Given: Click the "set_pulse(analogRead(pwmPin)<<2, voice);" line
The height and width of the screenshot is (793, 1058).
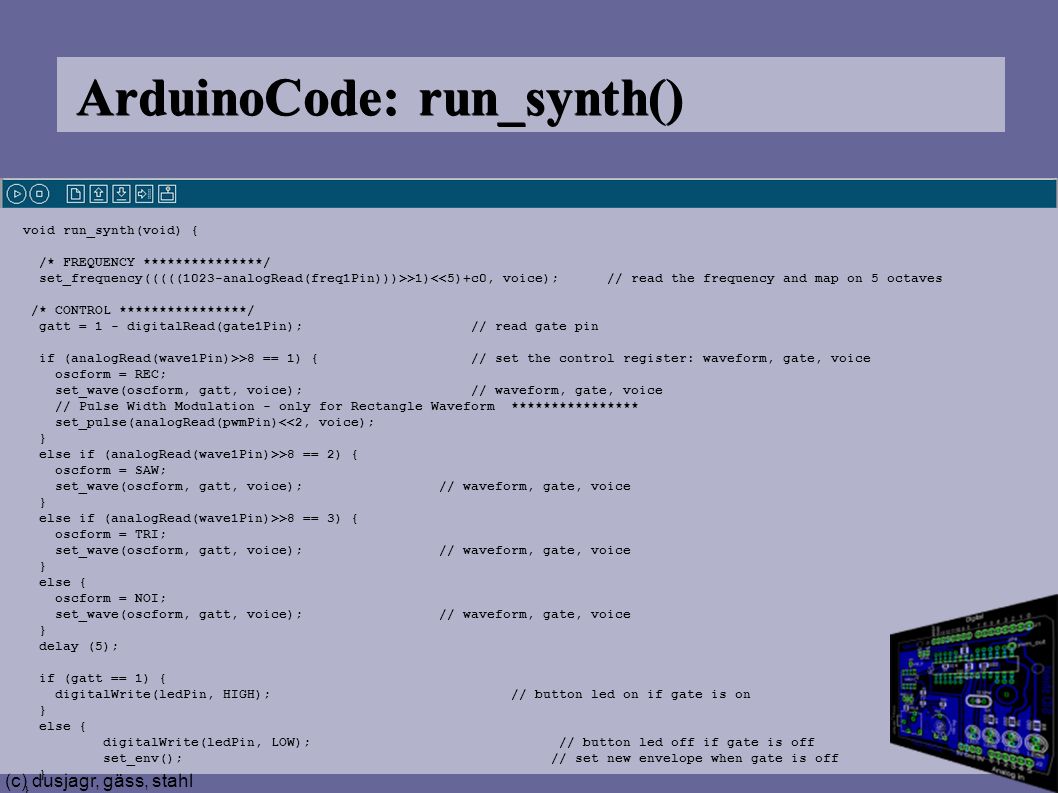Looking at the screenshot, I should tap(215, 422).
